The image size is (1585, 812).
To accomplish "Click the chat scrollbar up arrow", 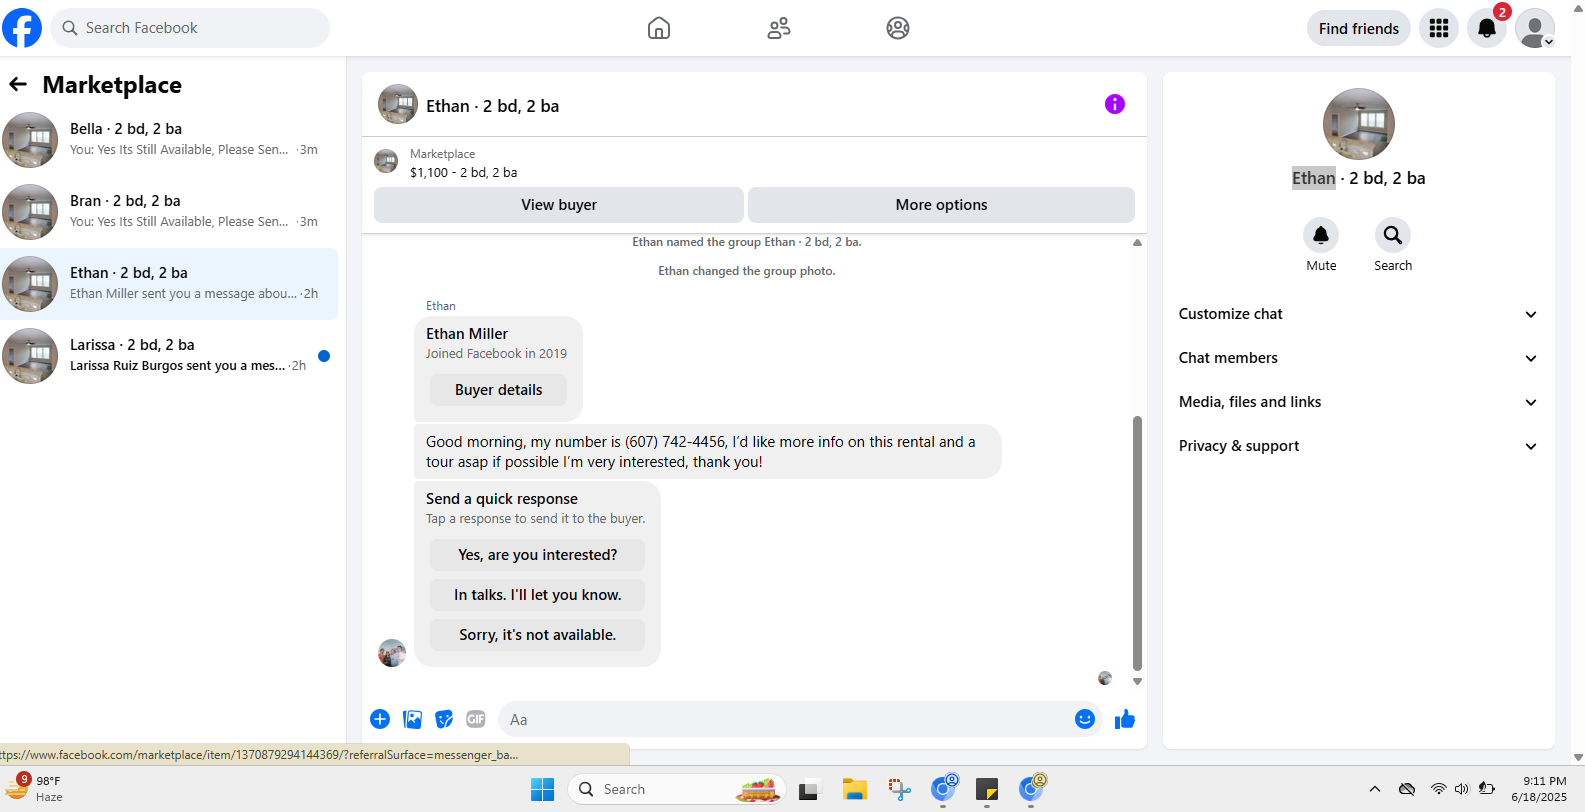I will click(x=1137, y=243).
